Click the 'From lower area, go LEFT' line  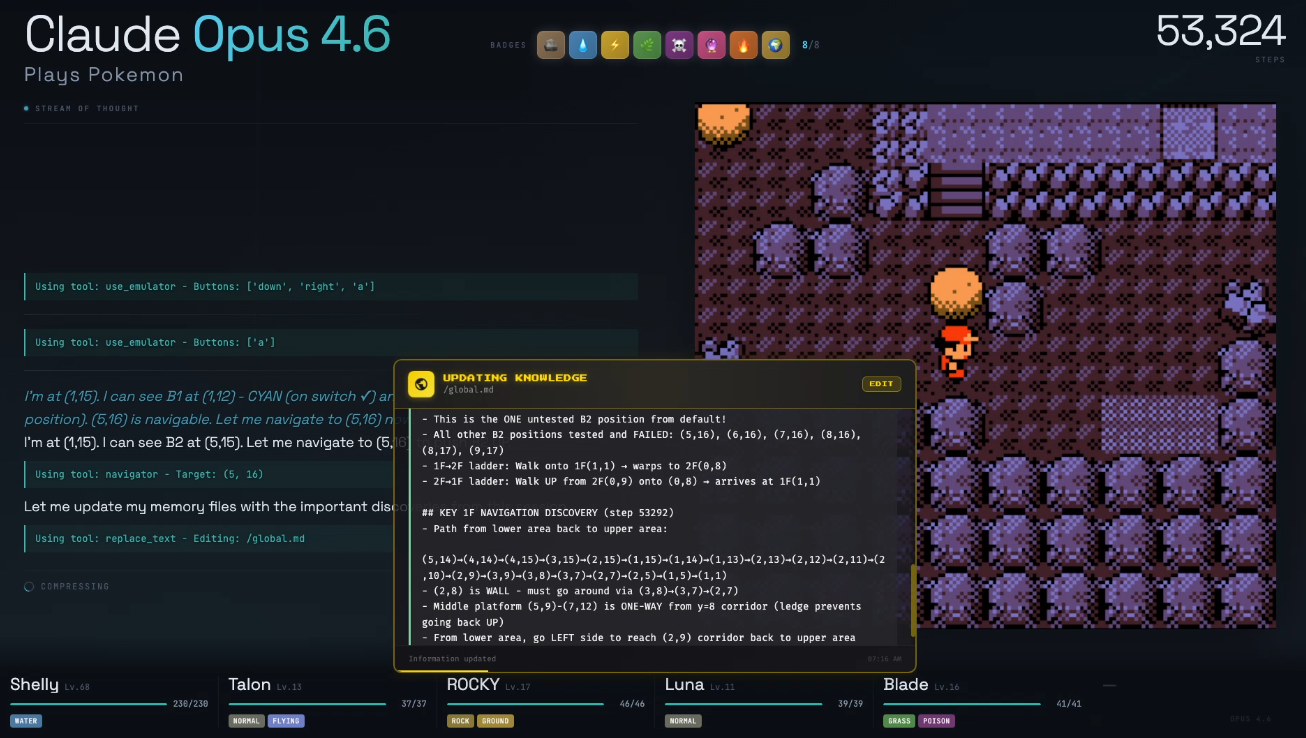pyautogui.click(x=638, y=637)
